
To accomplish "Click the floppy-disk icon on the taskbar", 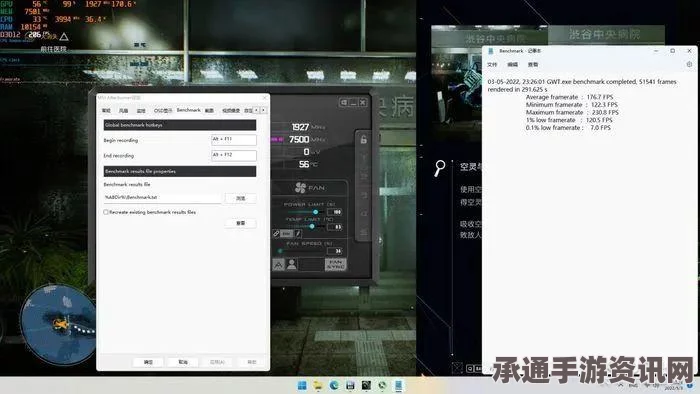I will 350,385.
